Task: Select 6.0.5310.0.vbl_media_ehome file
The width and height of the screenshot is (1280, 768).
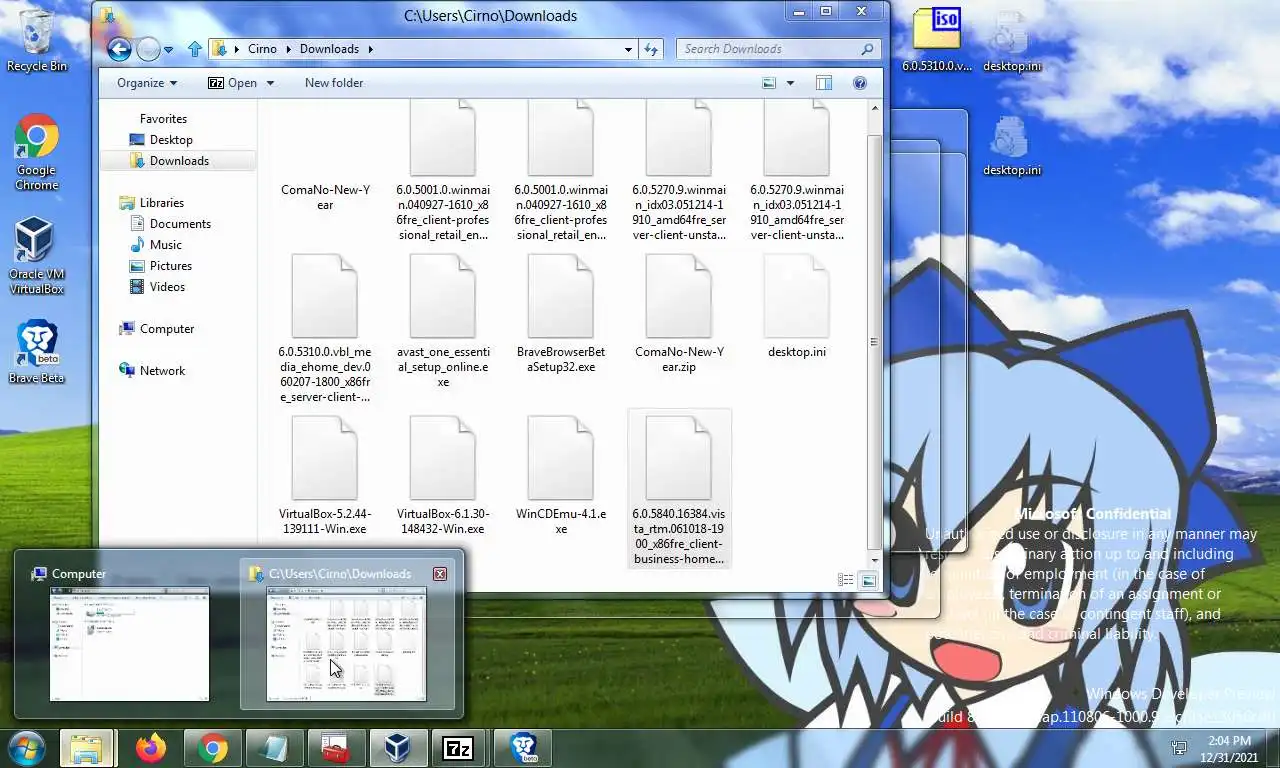Action: click(x=325, y=330)
